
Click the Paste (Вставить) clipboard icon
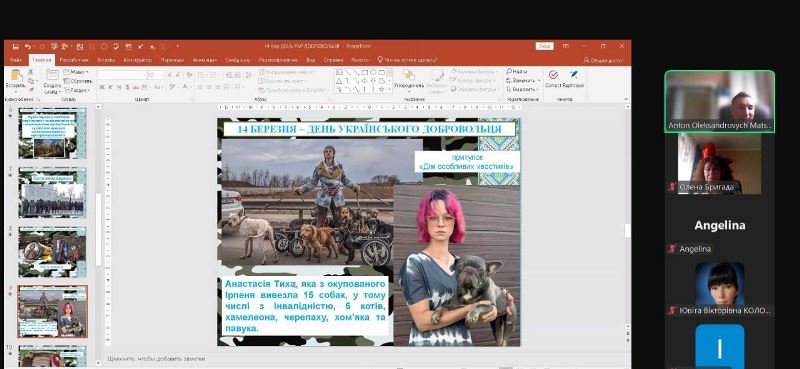(x=16, y=75)
